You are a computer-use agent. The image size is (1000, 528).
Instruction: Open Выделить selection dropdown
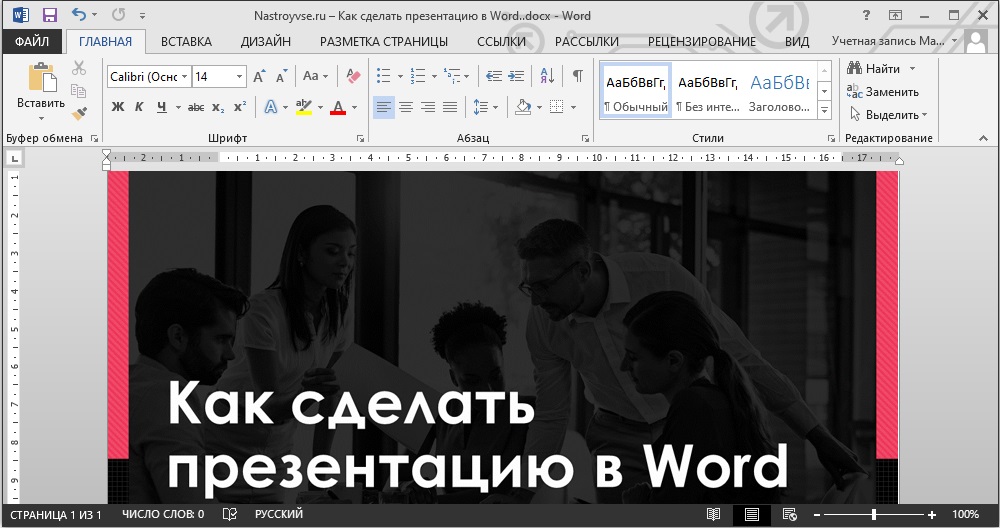[888, 115]
